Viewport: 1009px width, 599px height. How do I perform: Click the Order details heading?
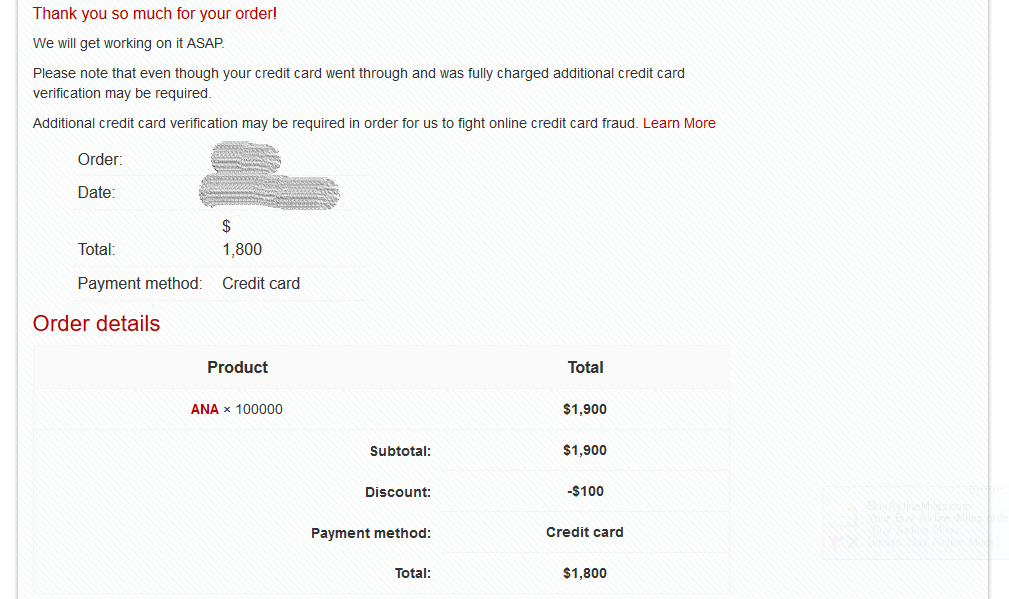click(97, 323)
